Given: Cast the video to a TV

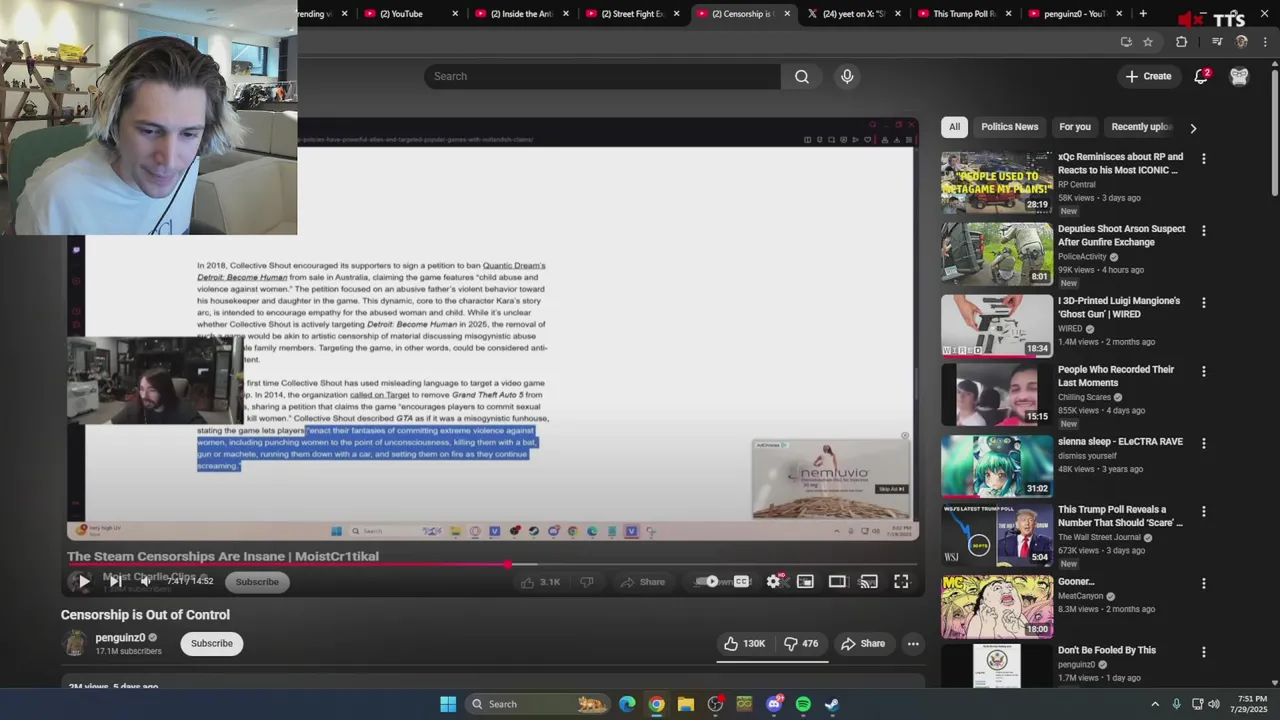Looking at the screenshot, I should click(x=869, y=581).
